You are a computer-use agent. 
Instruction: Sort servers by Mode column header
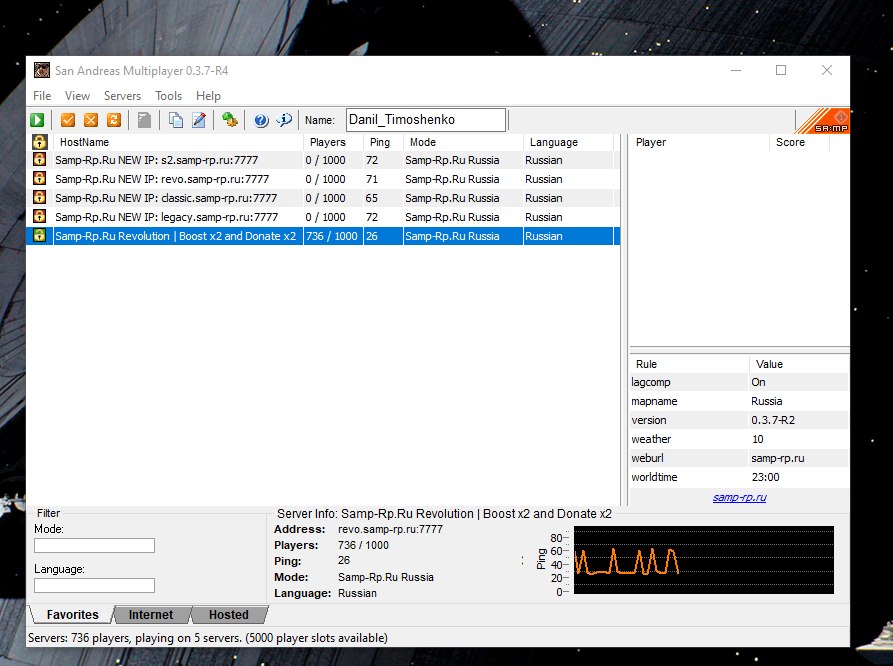pyautogui.click(x=463, y=142)
